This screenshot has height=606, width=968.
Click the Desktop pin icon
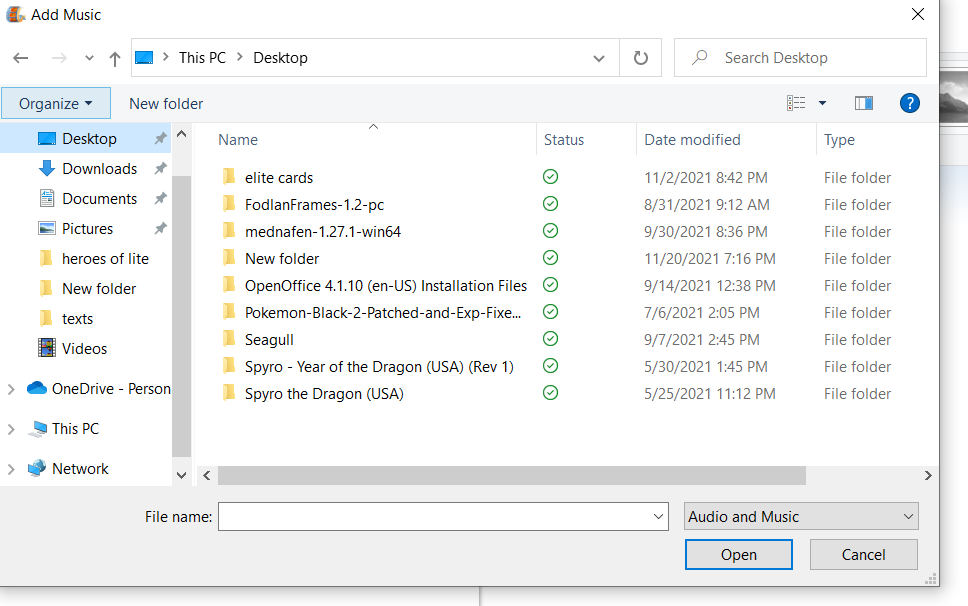click(x=161, y=138)
